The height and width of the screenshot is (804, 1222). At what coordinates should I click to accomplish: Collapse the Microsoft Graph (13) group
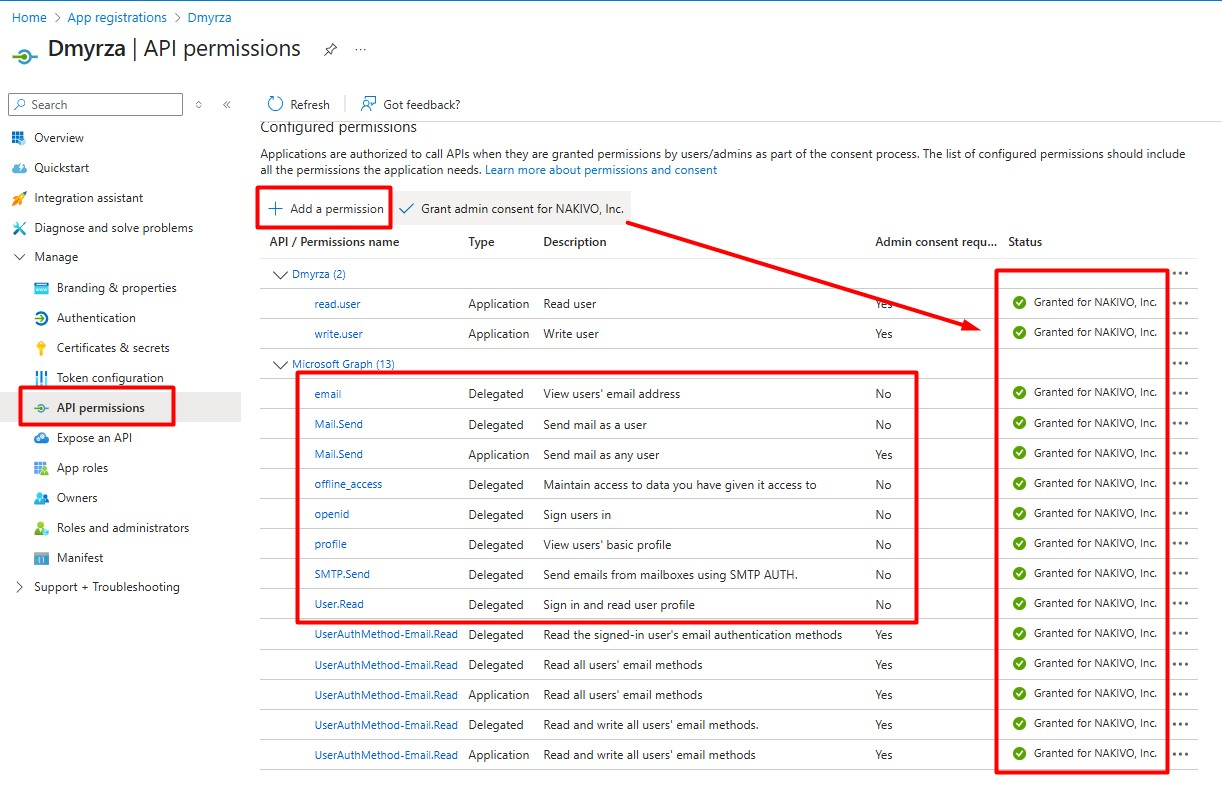(279, 364)
